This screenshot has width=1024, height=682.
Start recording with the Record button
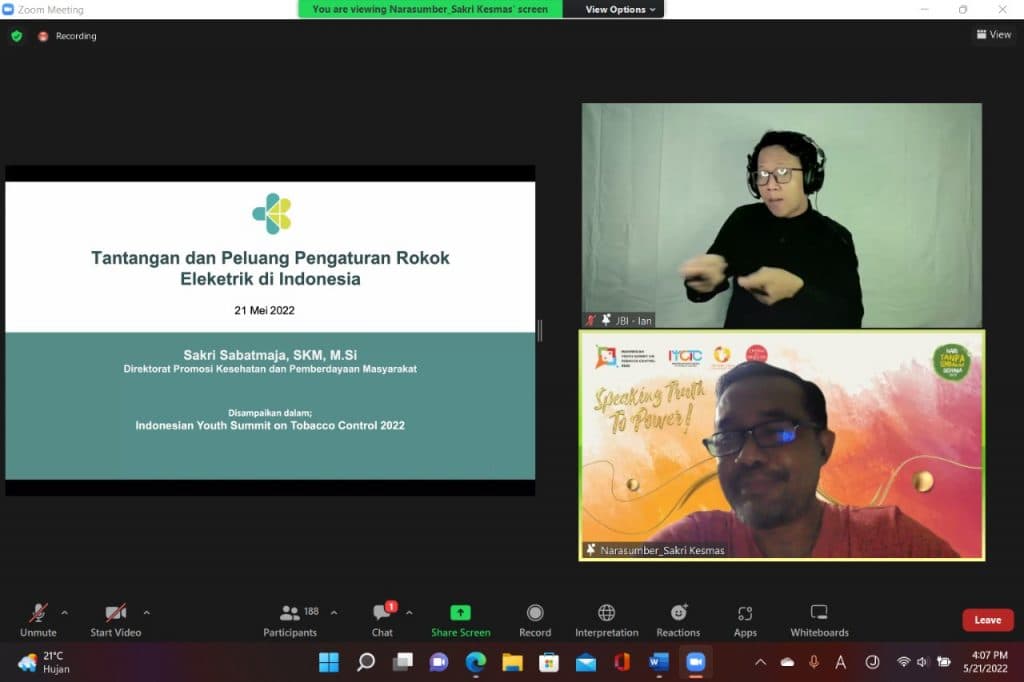[535, 620]
